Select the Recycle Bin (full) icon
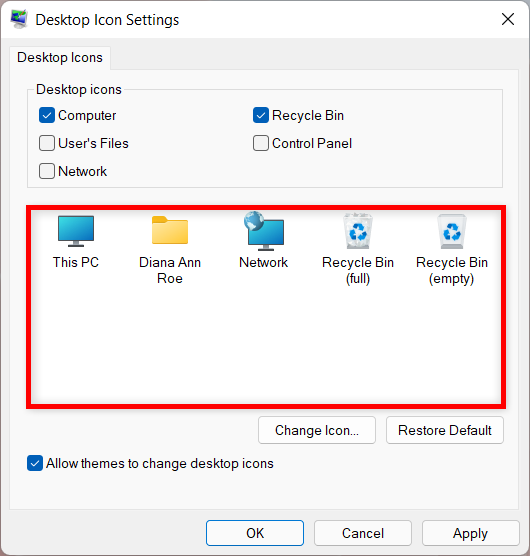The image size is (530, 556). point(358,231)
